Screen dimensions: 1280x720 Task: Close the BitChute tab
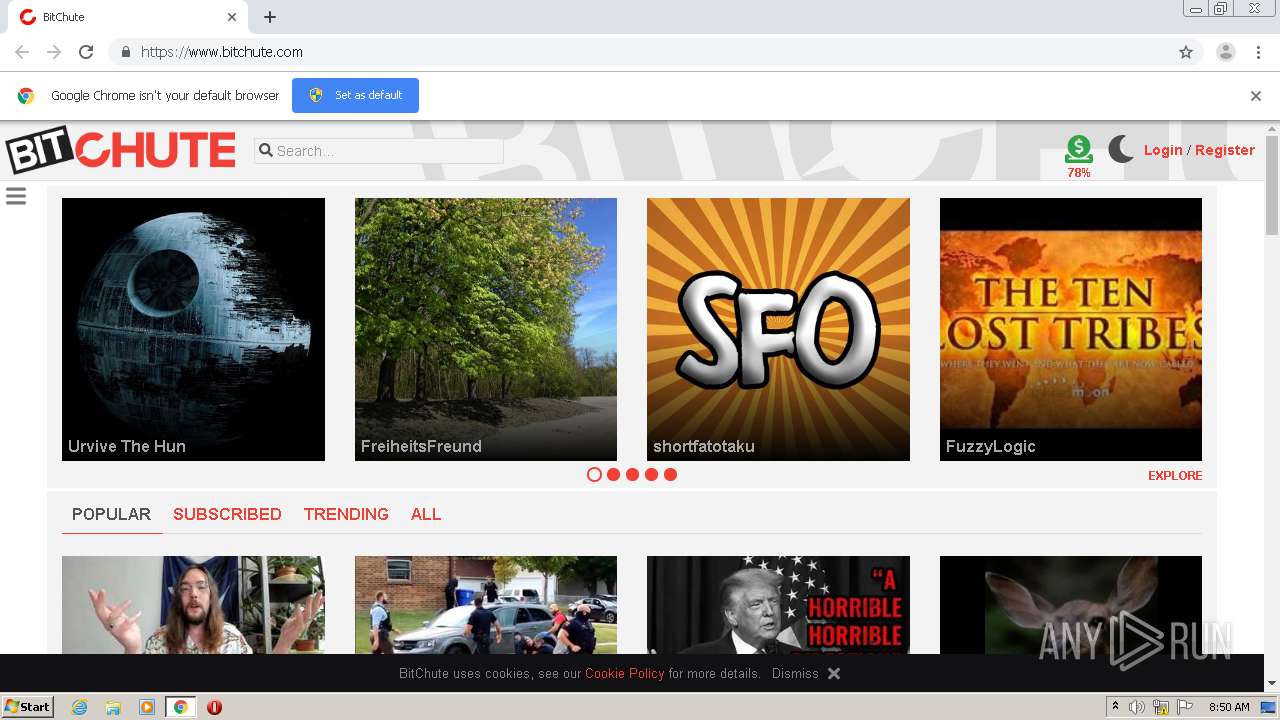point(232,17)
